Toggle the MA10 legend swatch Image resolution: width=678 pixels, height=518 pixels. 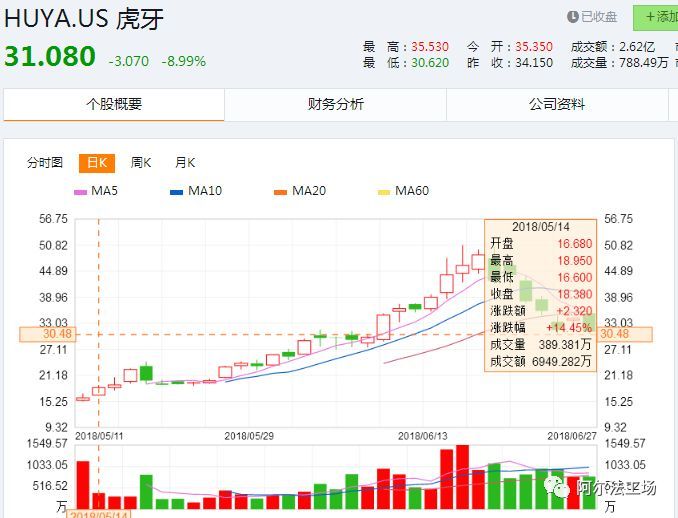pyautogui.click(x=176, y=192)
